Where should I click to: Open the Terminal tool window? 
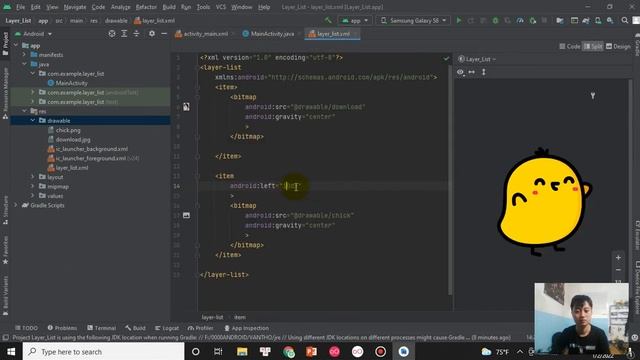coord(102,328)
